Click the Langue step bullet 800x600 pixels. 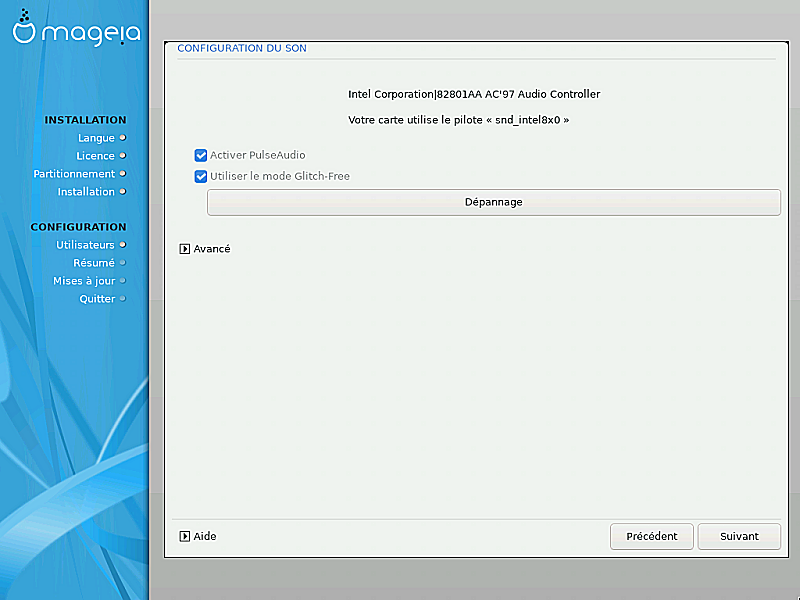tap(123, 138)
